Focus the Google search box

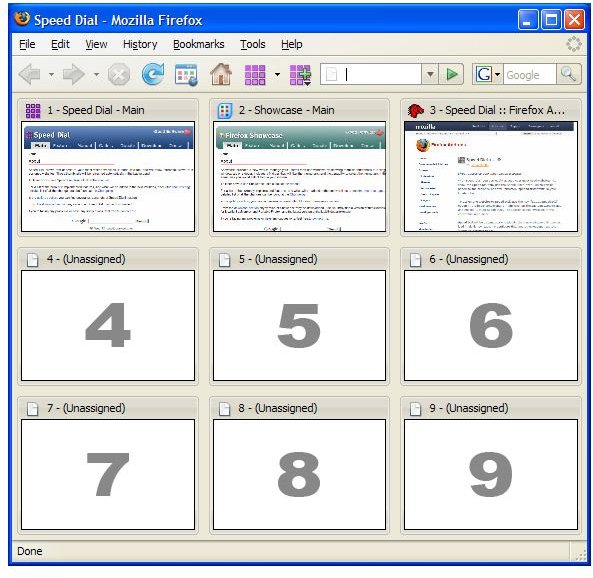529,74
